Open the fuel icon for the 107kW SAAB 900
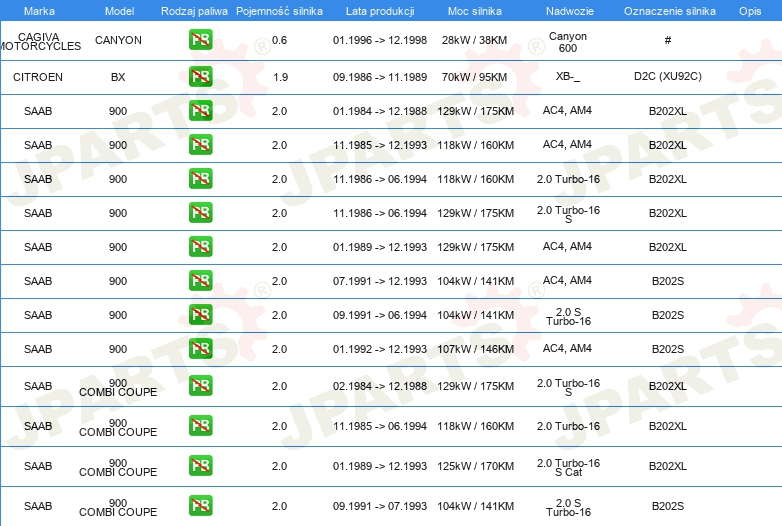This screenshot has width=782, height=526. 200,349
